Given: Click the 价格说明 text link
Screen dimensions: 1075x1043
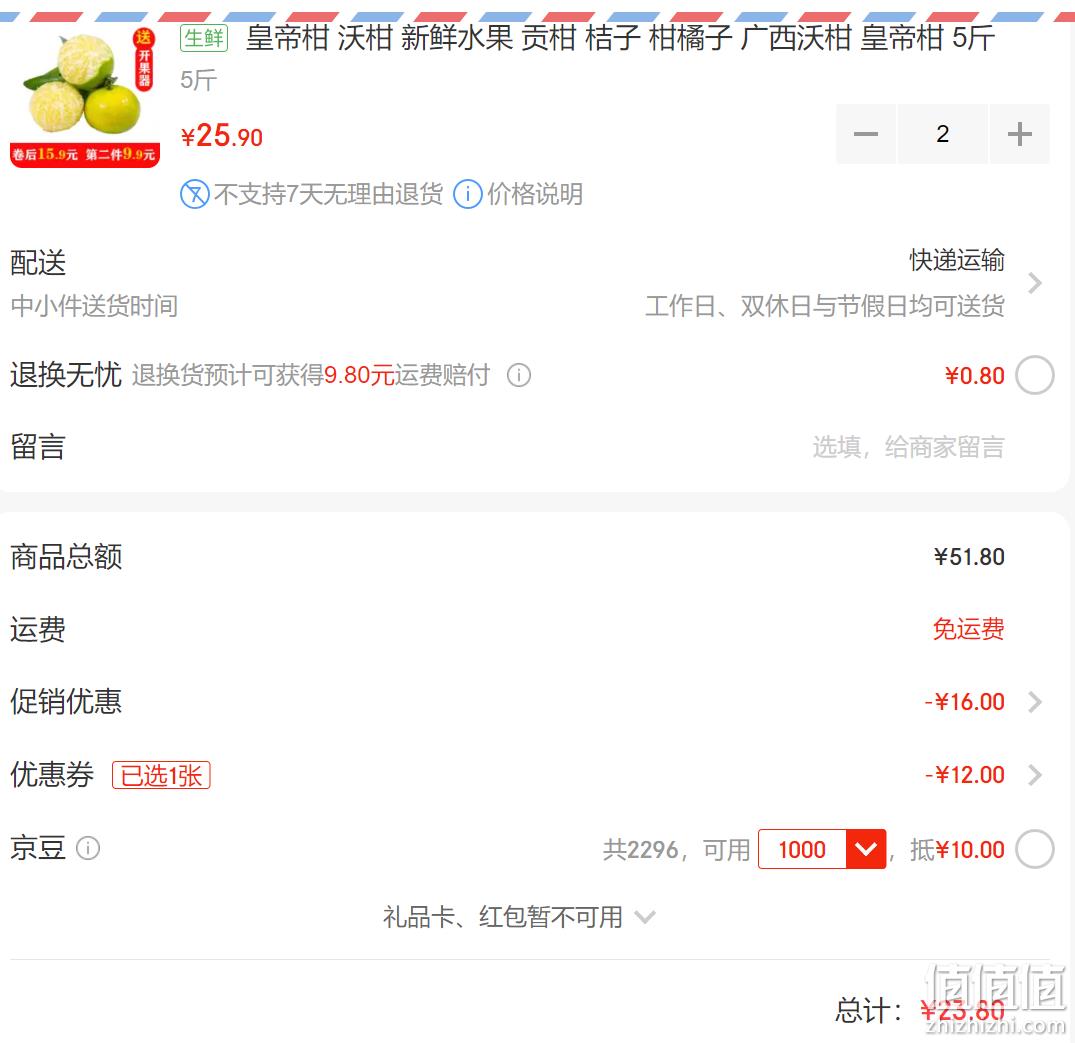Looking at the screenshot, I should pos(535,194).
